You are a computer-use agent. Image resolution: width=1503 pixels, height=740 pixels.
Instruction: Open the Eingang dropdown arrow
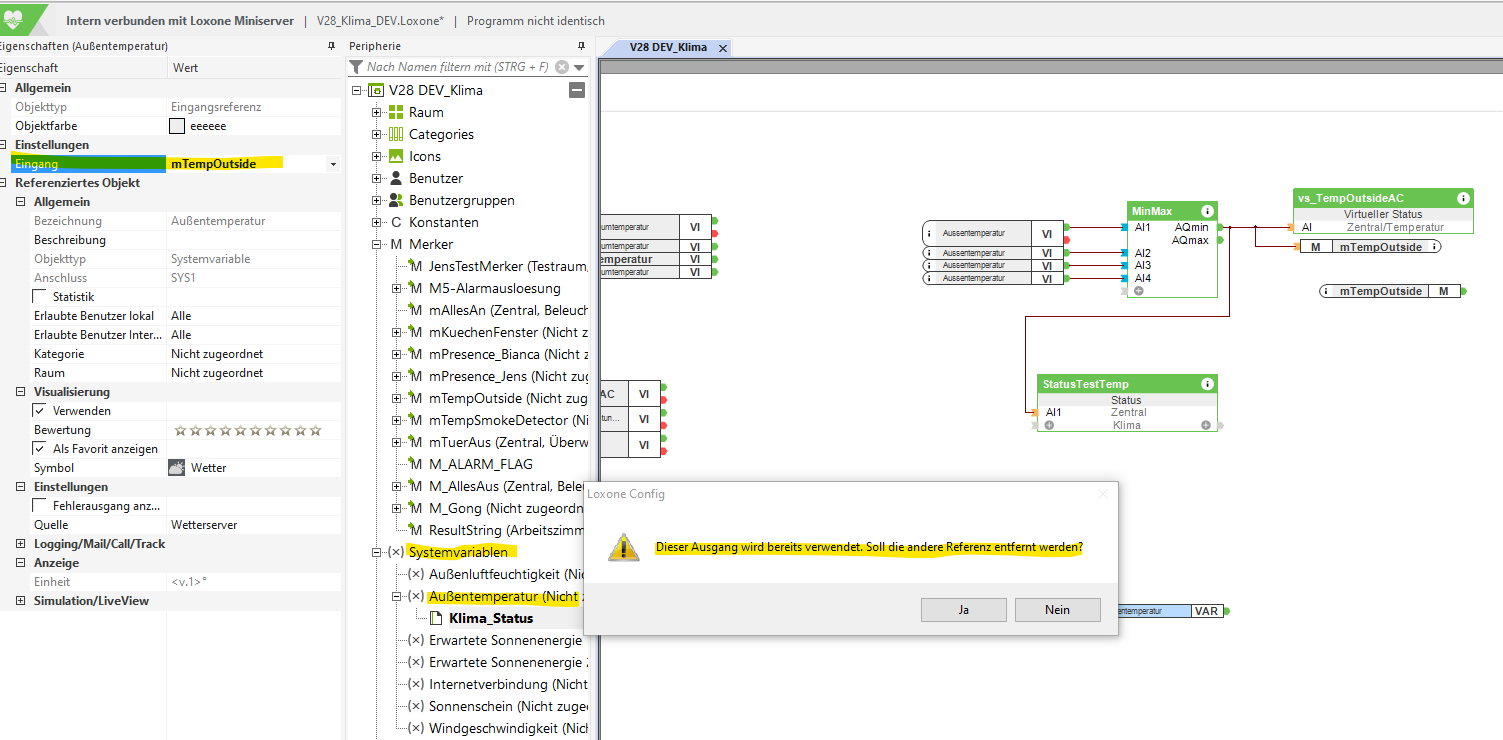point(333,164)
